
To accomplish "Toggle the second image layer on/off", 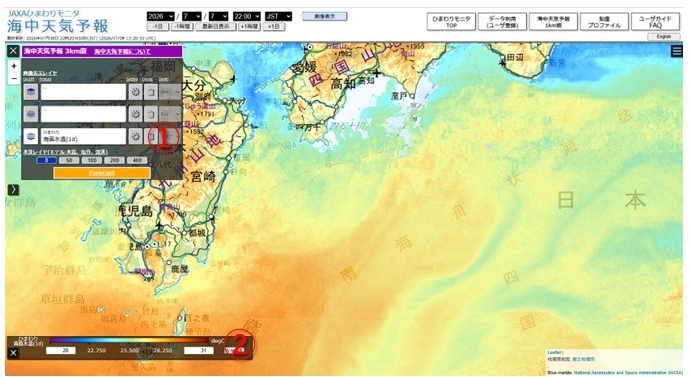I will (x=30, y=114).
